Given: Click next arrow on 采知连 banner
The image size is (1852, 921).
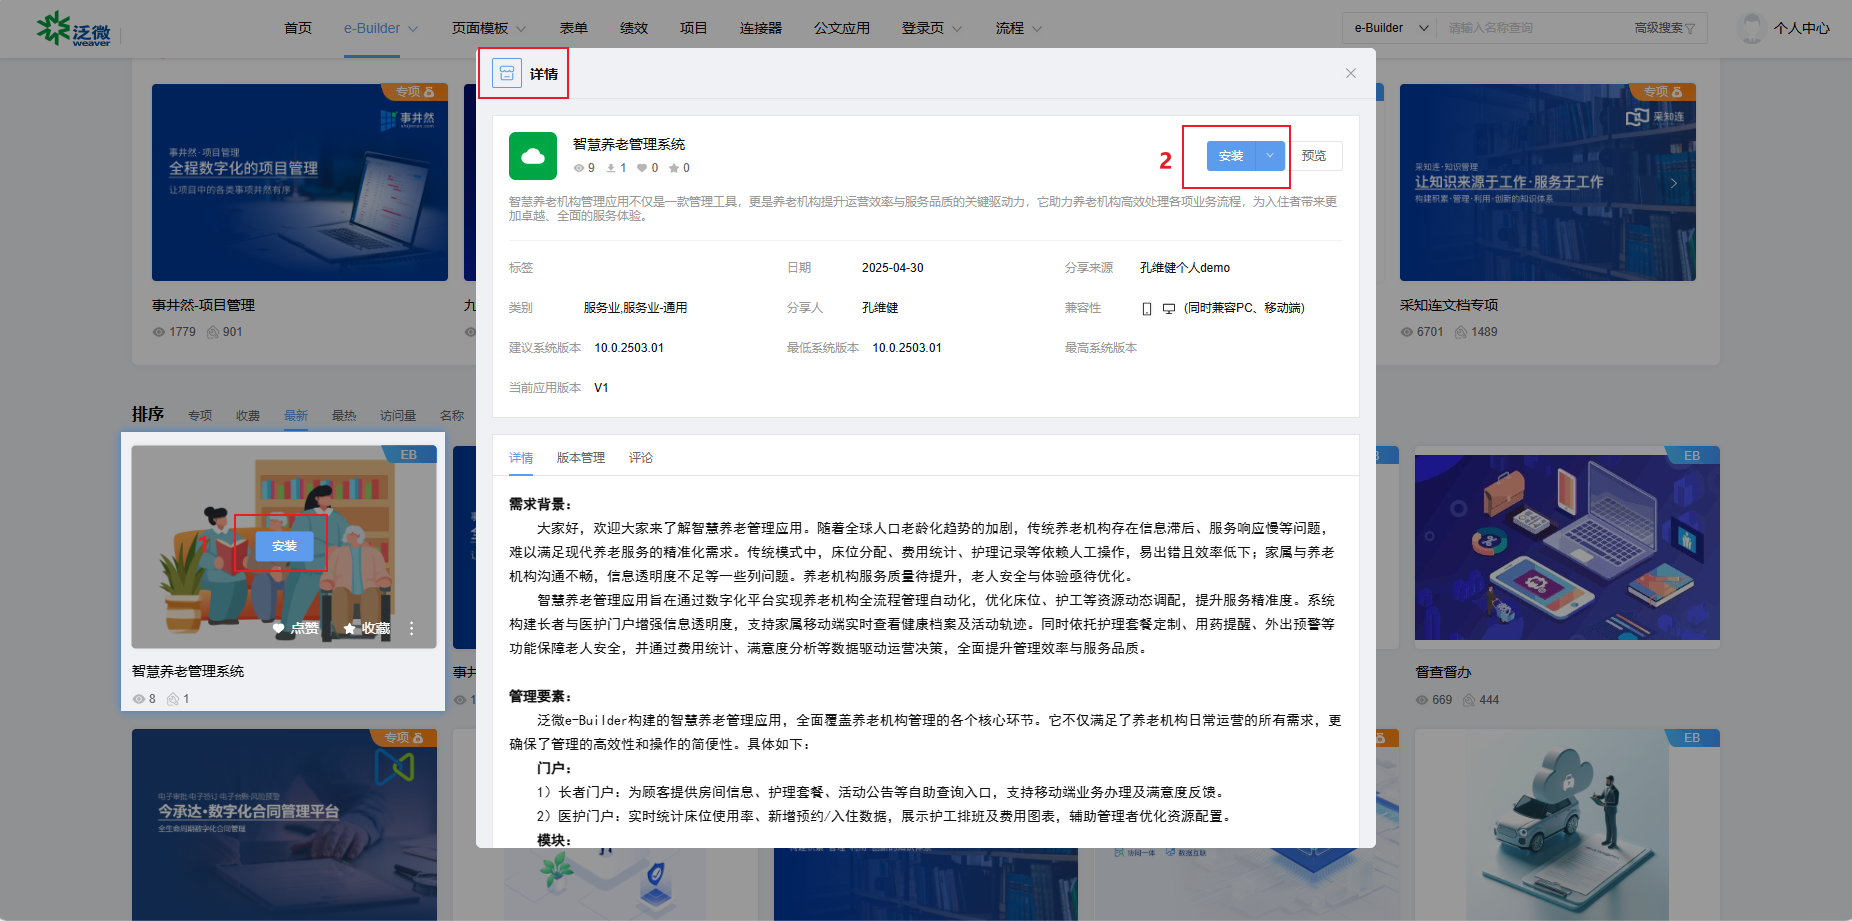Looking at the screenshot, I should [1674, 183].
